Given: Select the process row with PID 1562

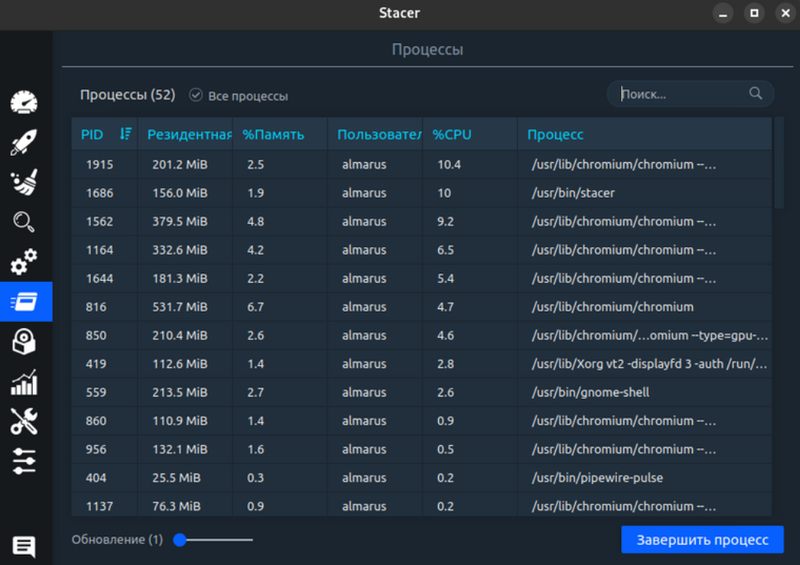Looking at the screenshot, I should tap(421, 222).
